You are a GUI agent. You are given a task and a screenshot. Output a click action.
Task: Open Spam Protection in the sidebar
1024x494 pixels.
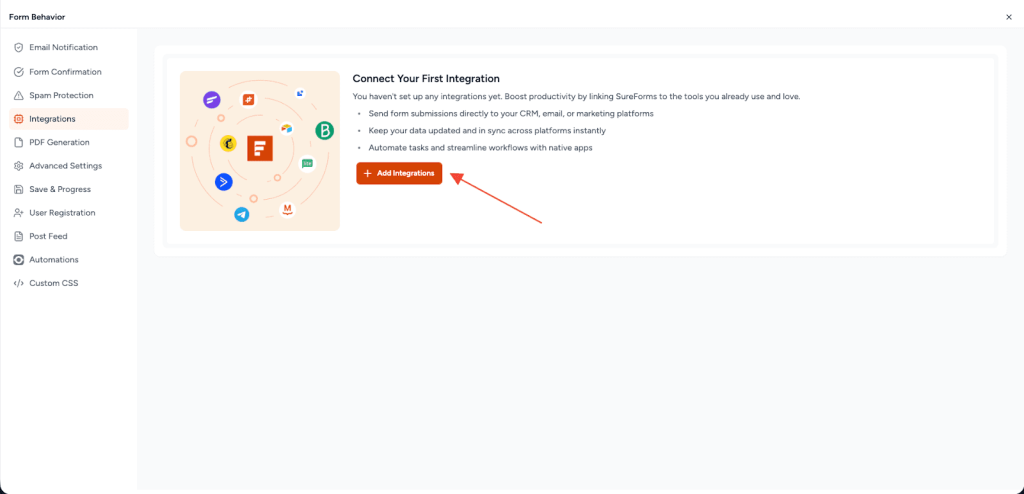(61, 95)
